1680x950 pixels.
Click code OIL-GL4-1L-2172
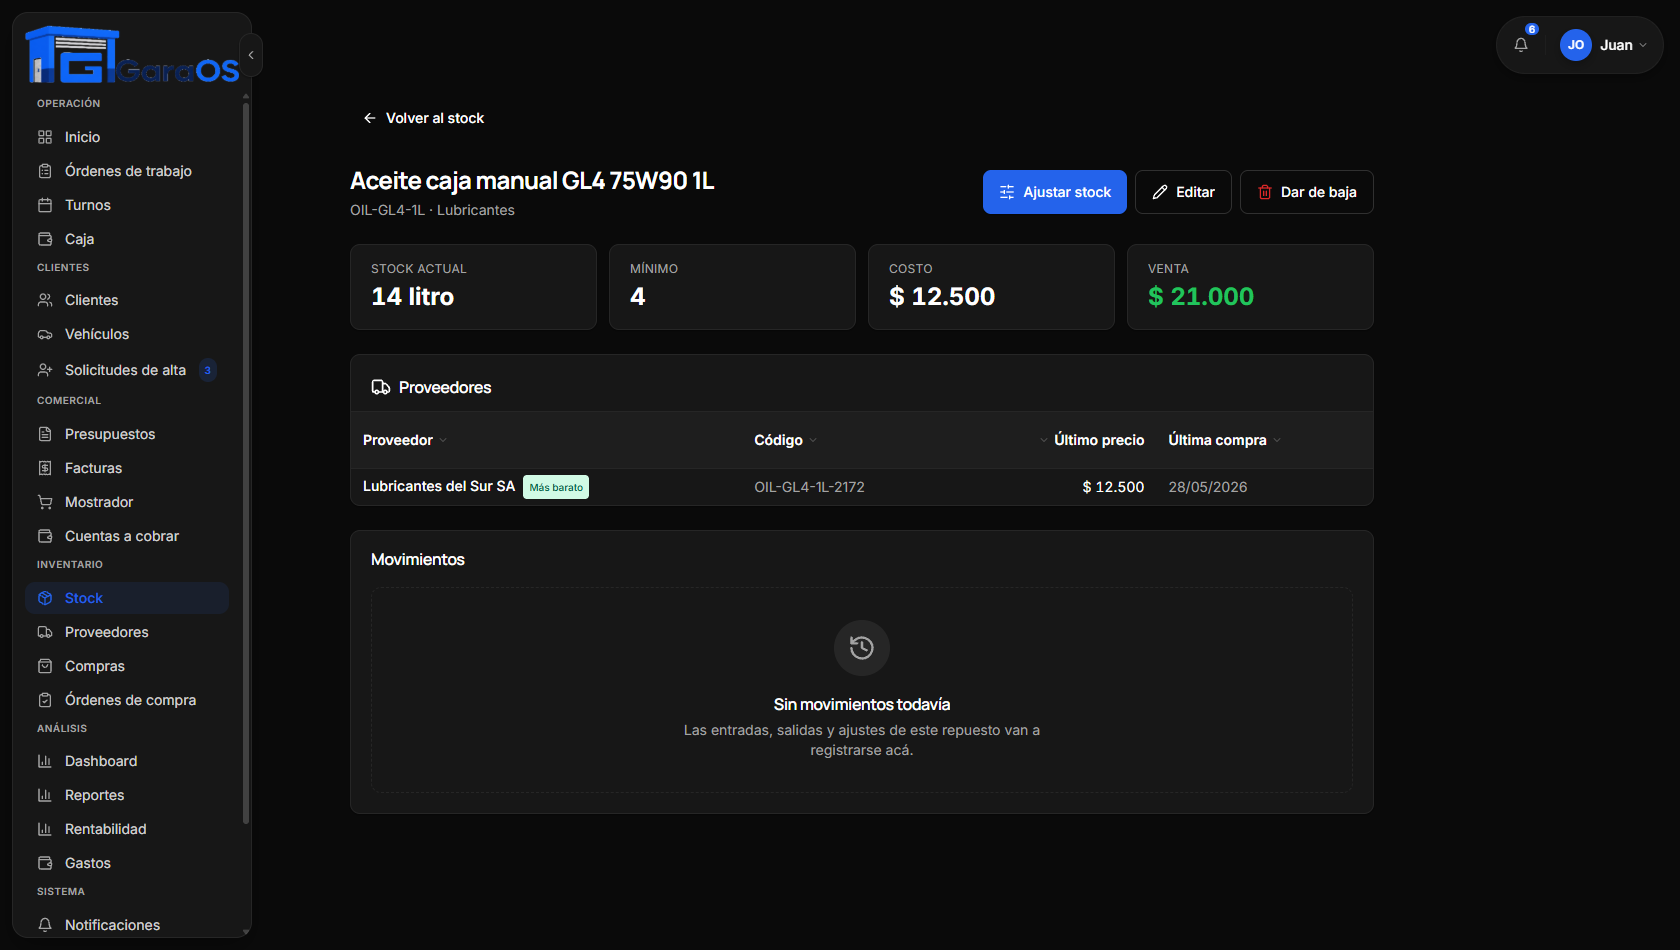[x=809, y=487]
